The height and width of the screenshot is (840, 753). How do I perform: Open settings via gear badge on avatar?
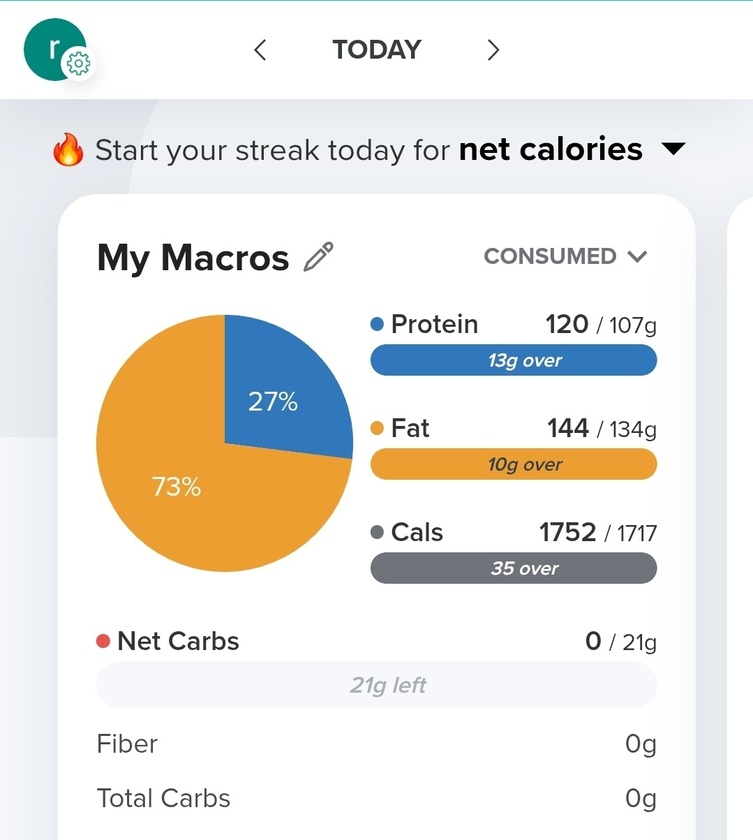(x=79, y=64)
